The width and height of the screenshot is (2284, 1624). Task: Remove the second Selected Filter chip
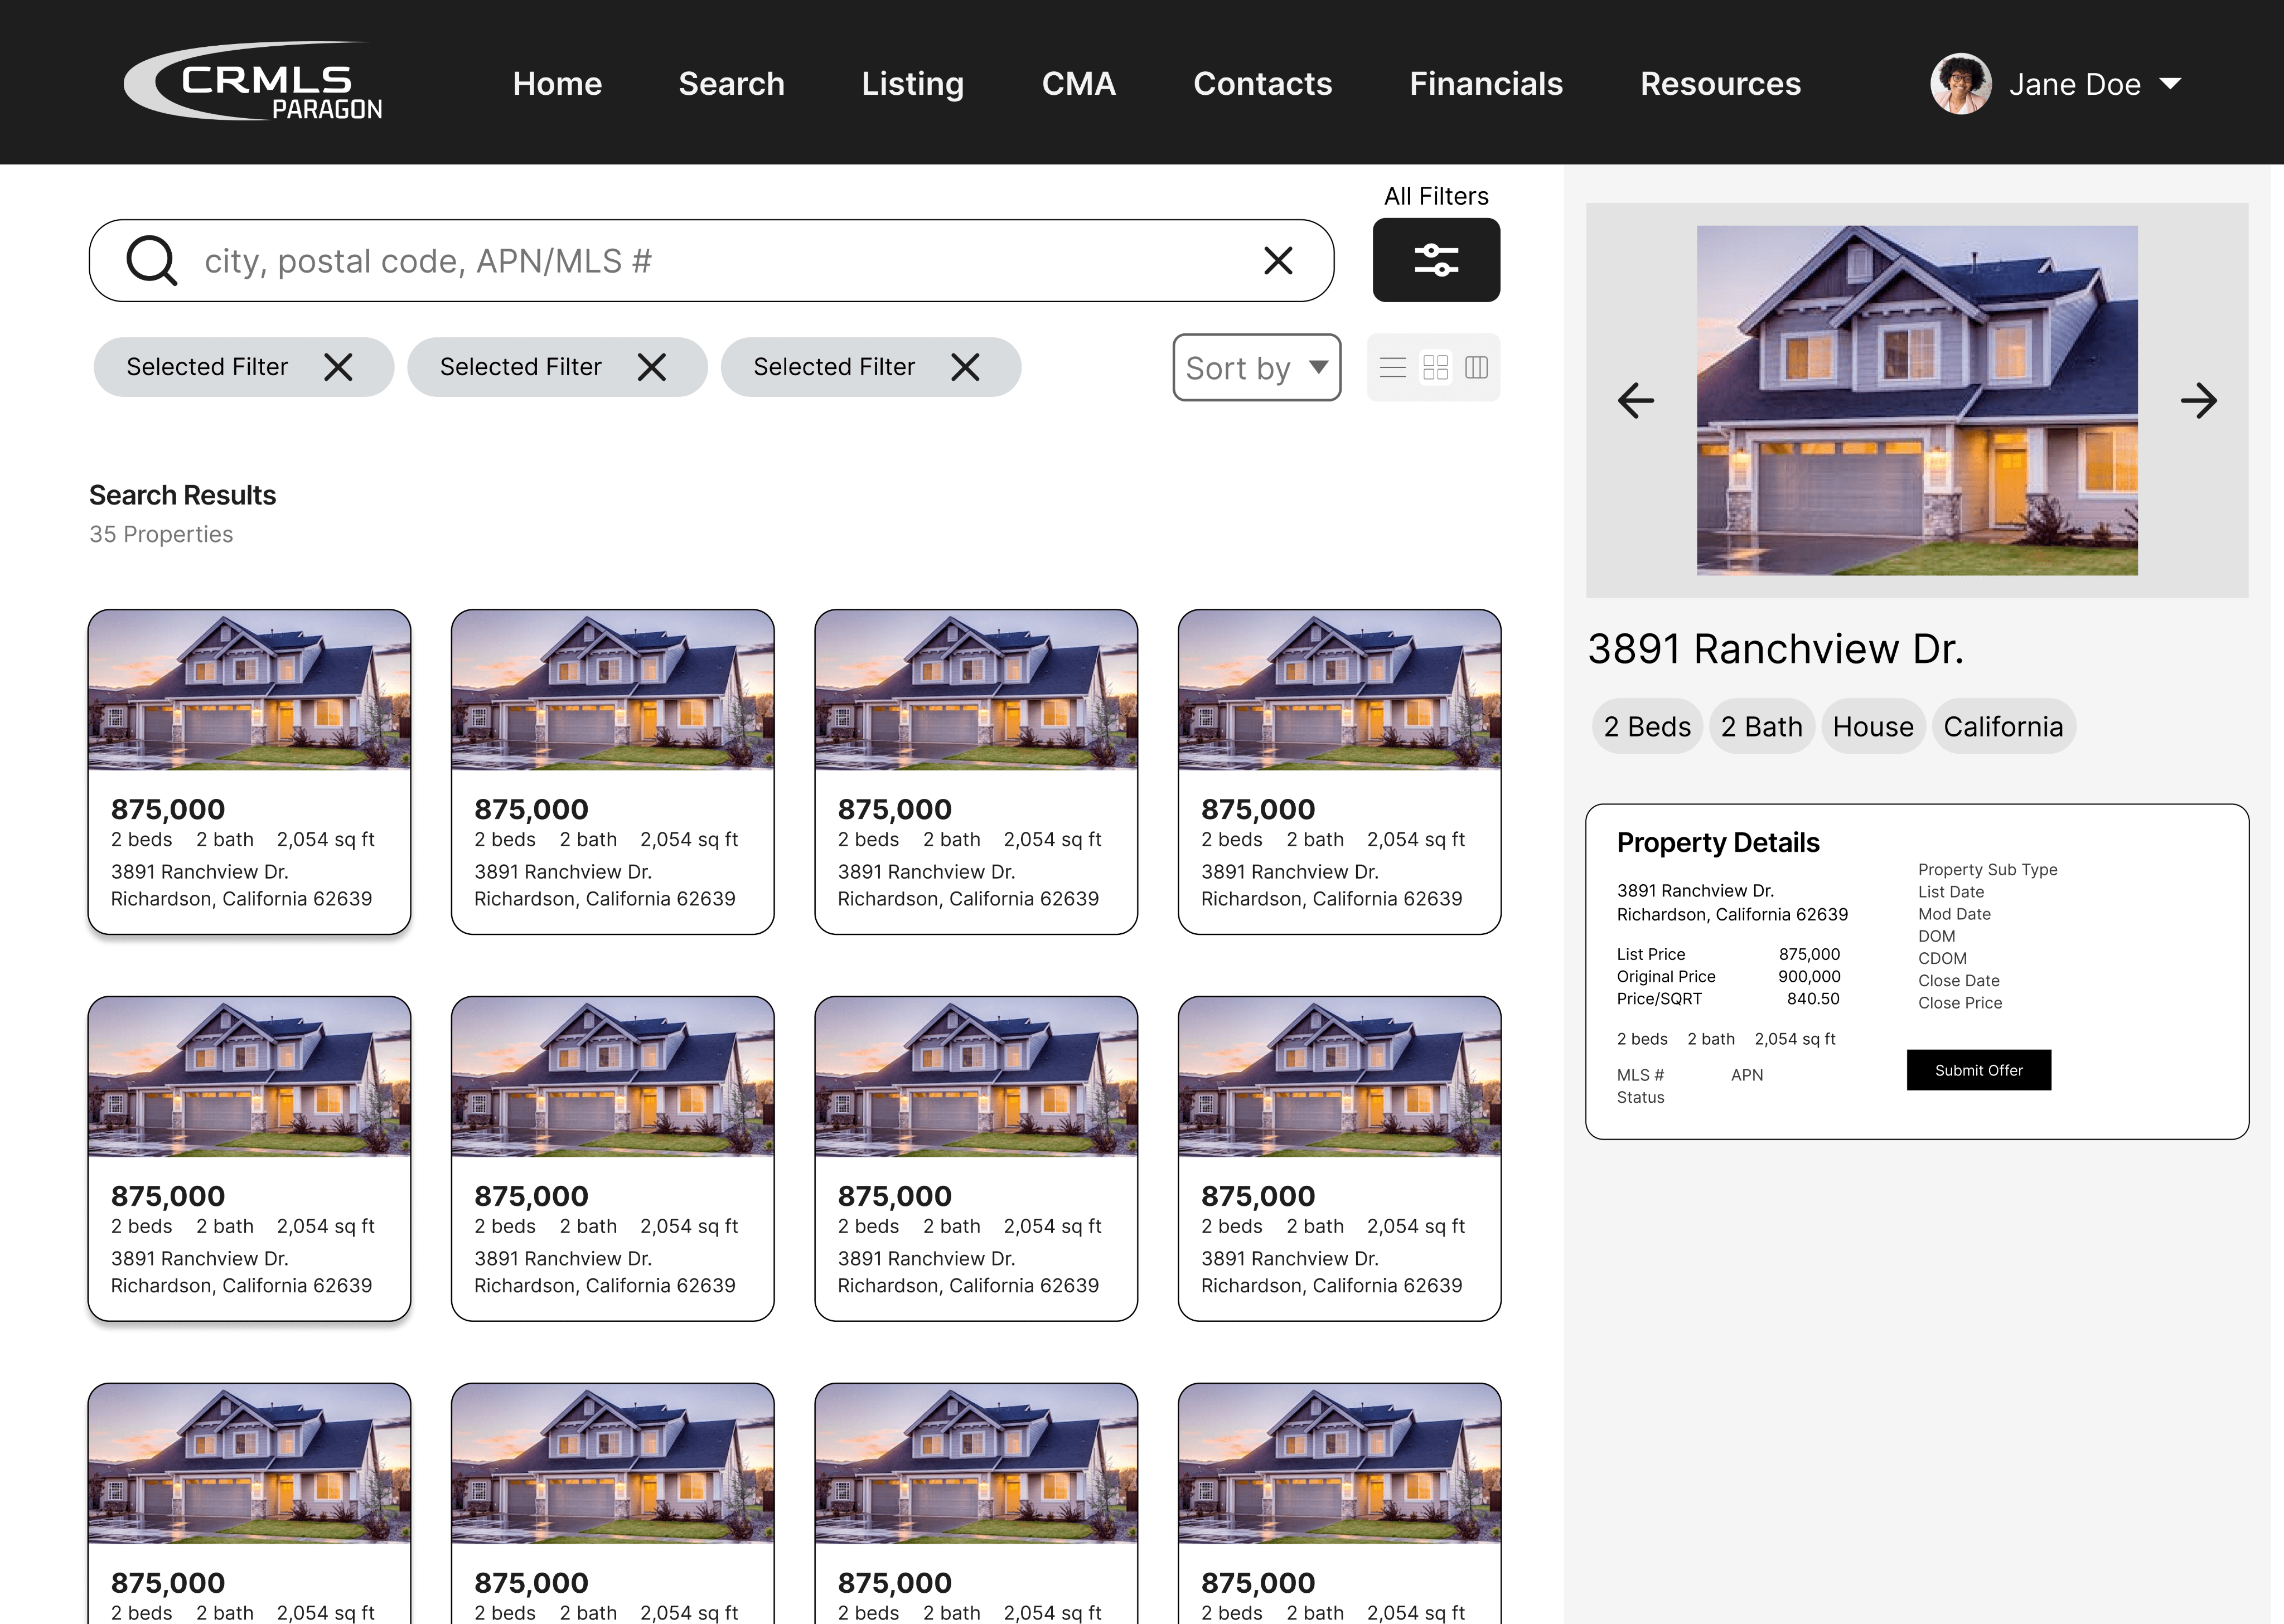click(x=652, y=367)
